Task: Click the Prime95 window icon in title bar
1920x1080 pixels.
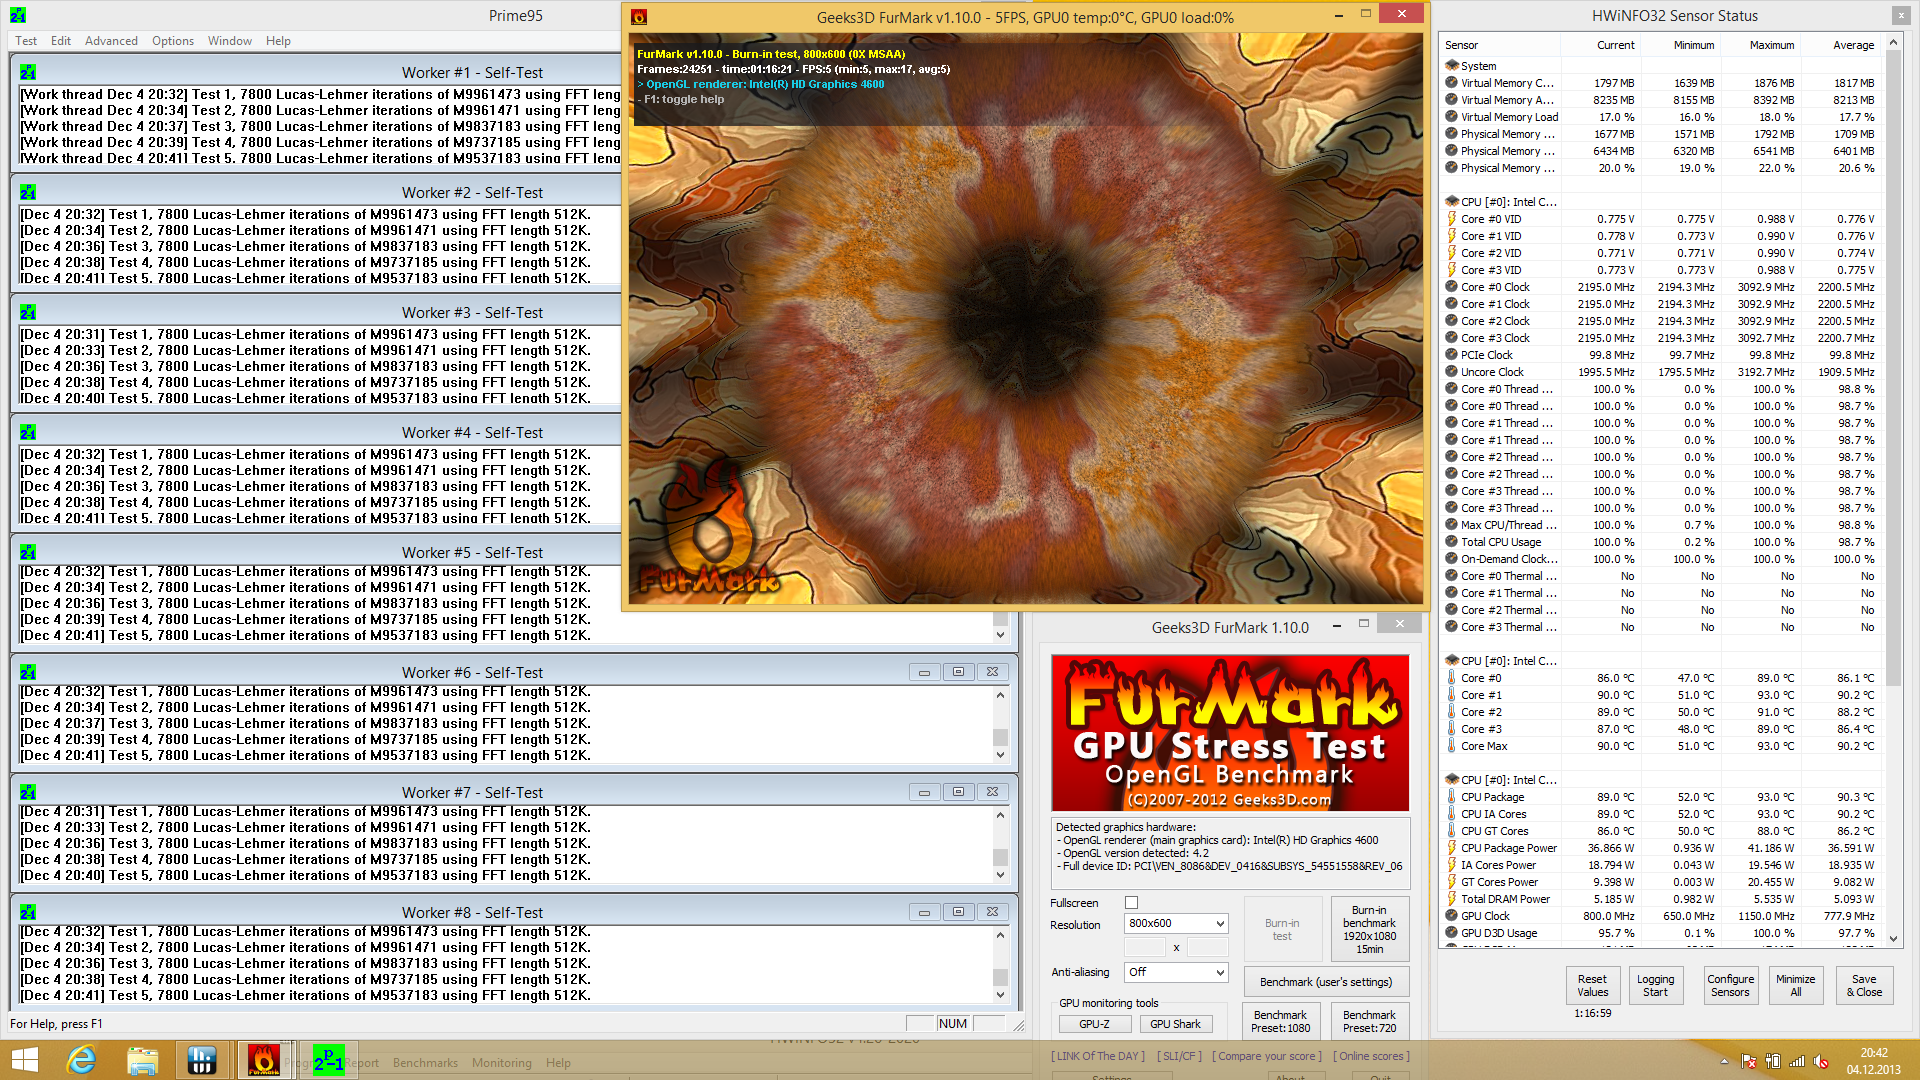Action: [x=18, y=15]
